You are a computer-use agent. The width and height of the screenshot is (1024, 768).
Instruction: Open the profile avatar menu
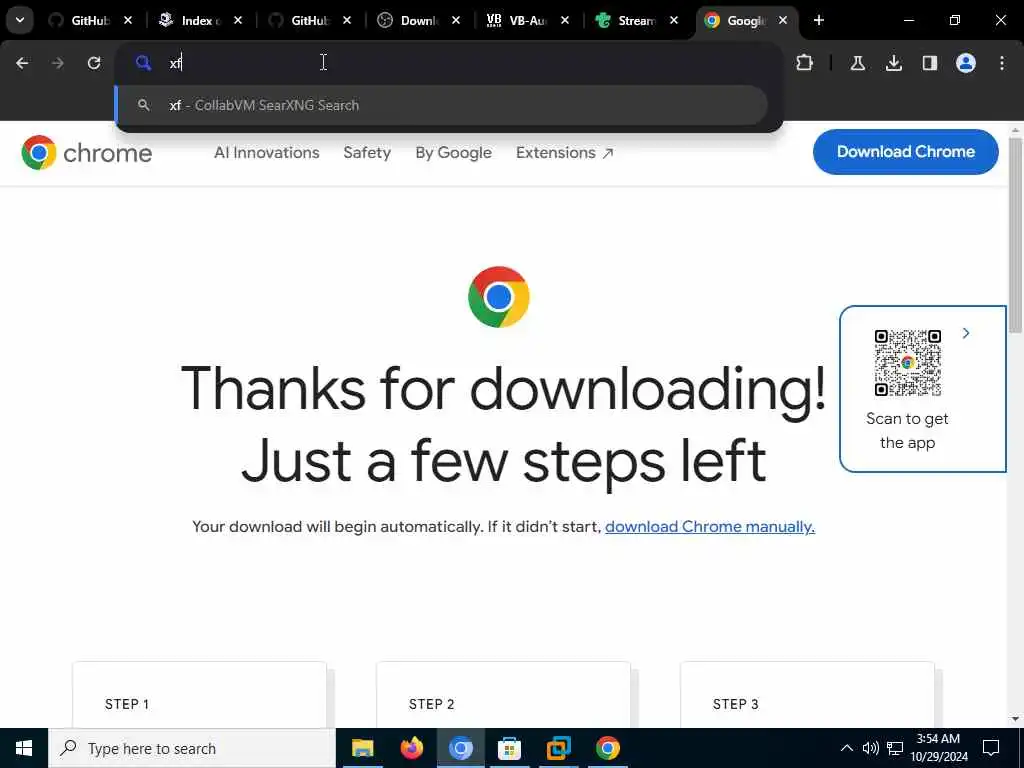pos(966,63)
